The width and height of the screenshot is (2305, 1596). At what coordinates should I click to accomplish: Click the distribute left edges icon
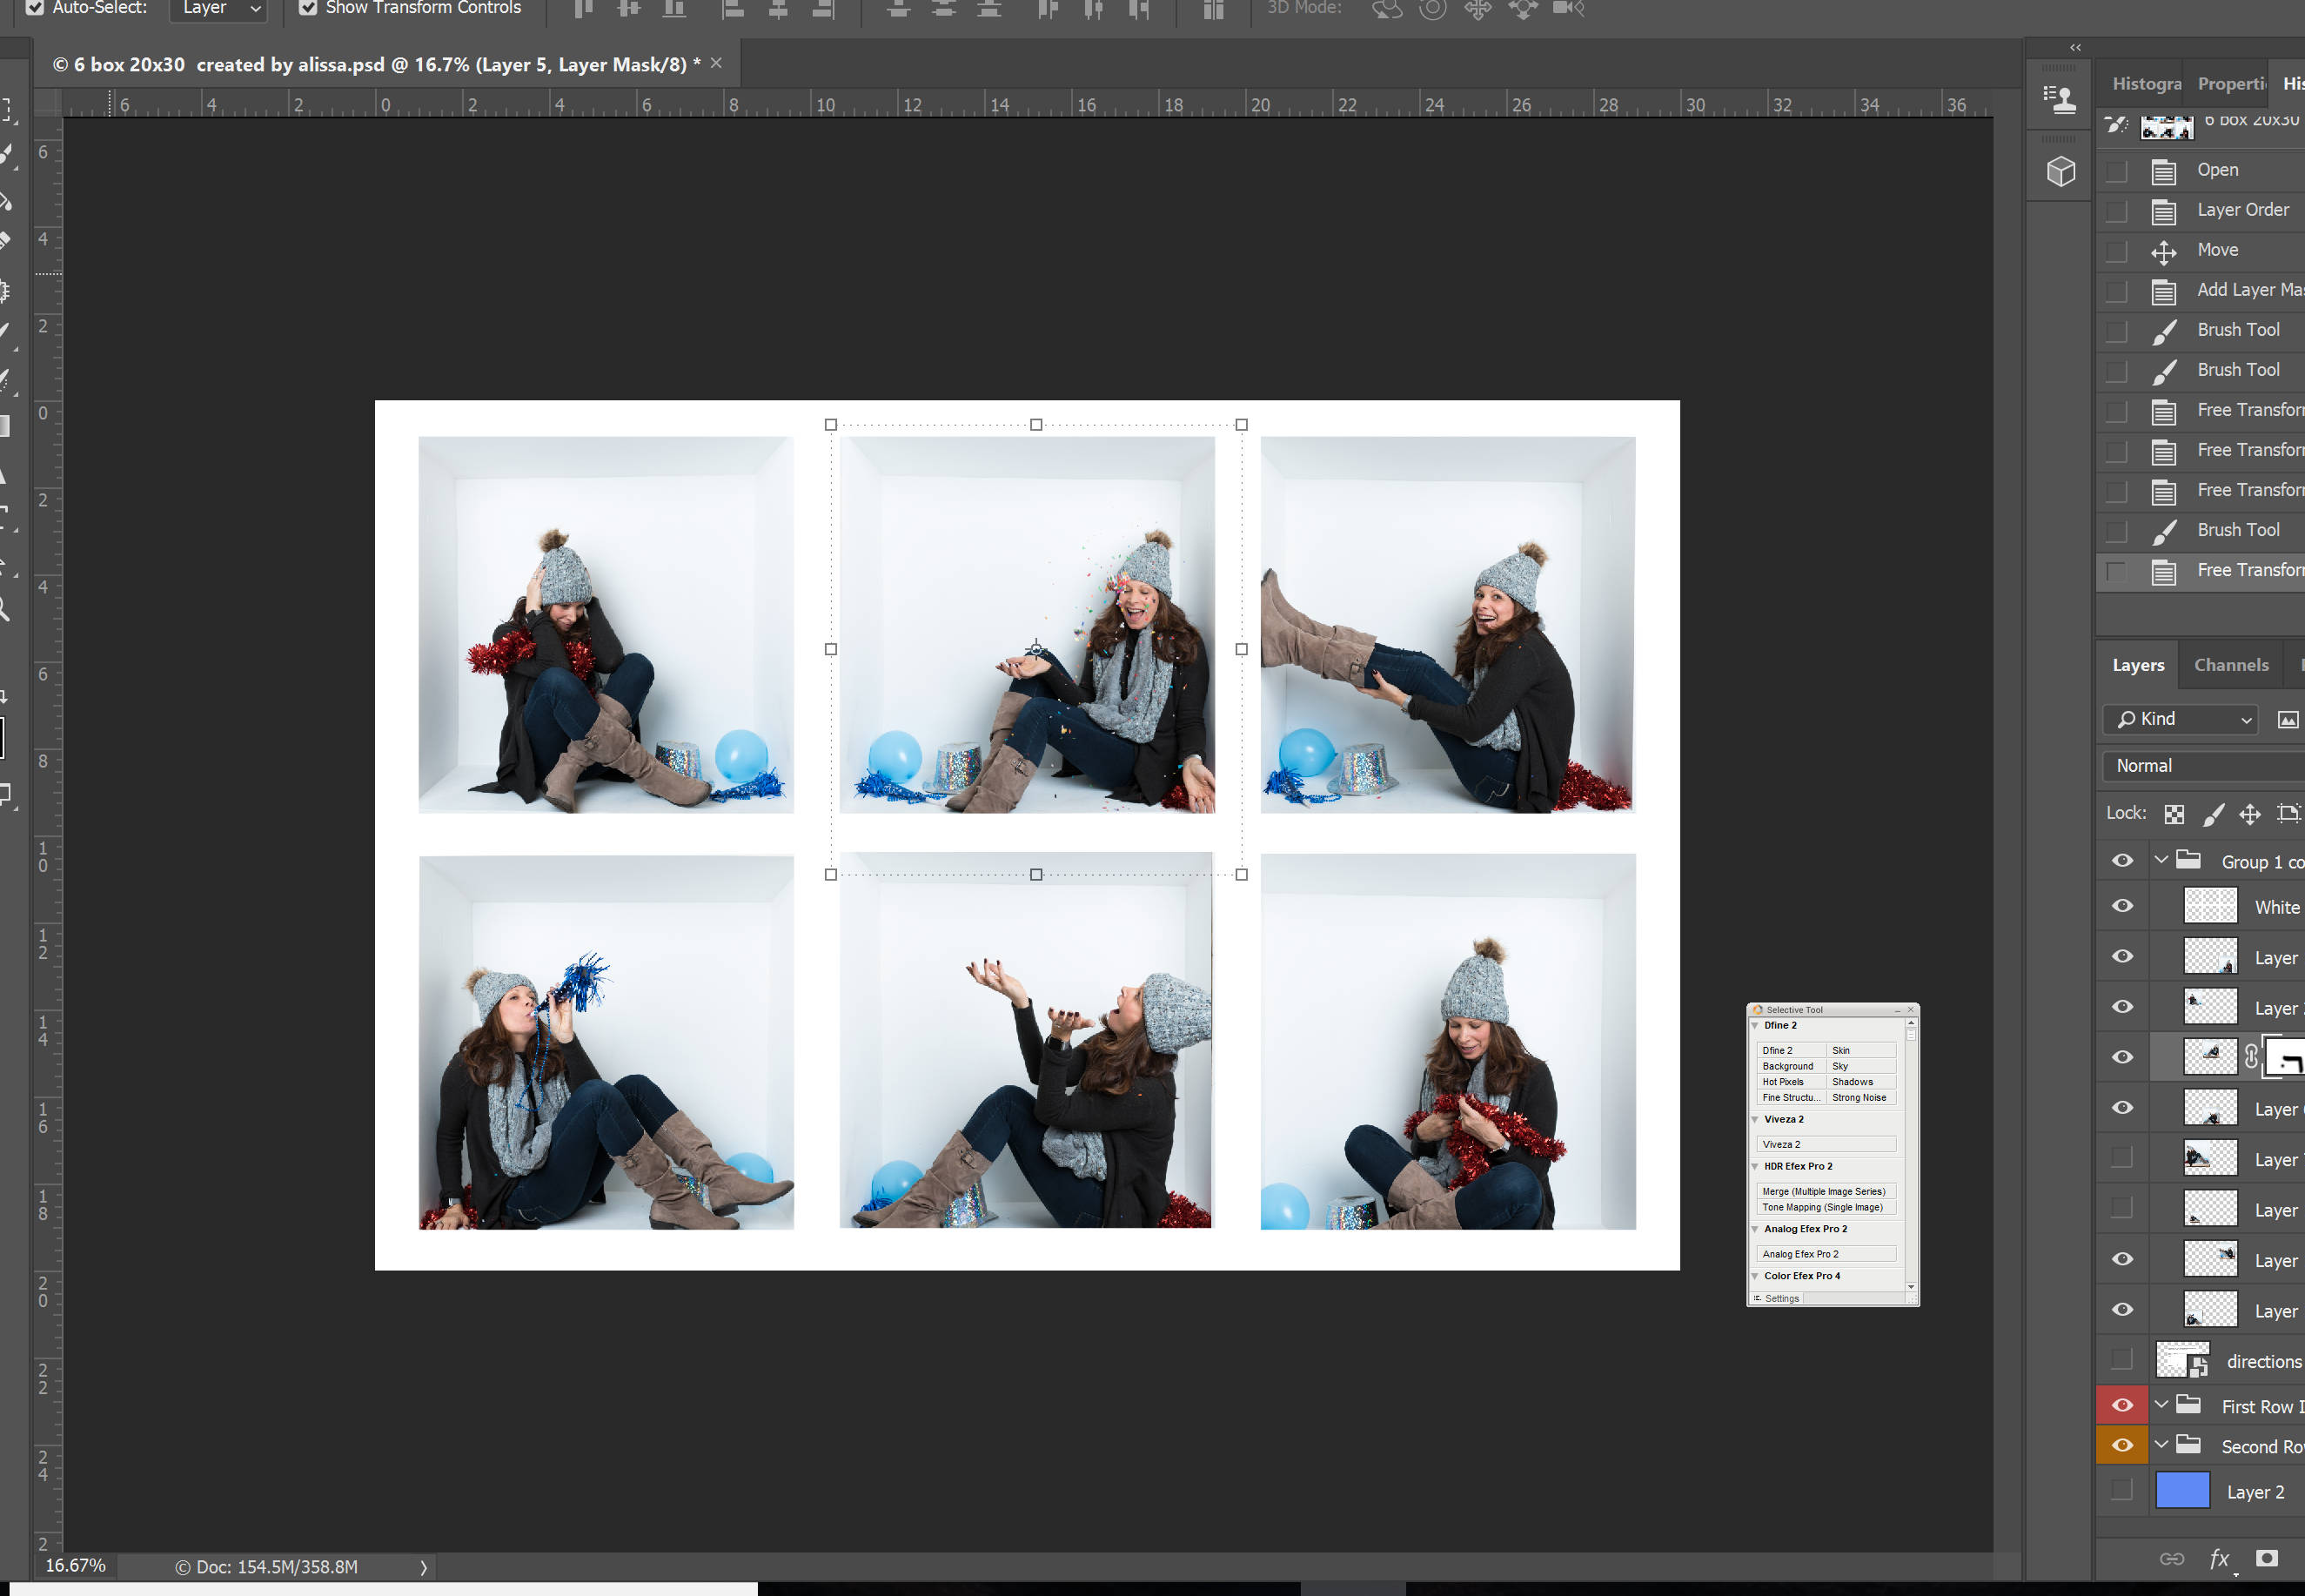click(x=1047, y=8)
